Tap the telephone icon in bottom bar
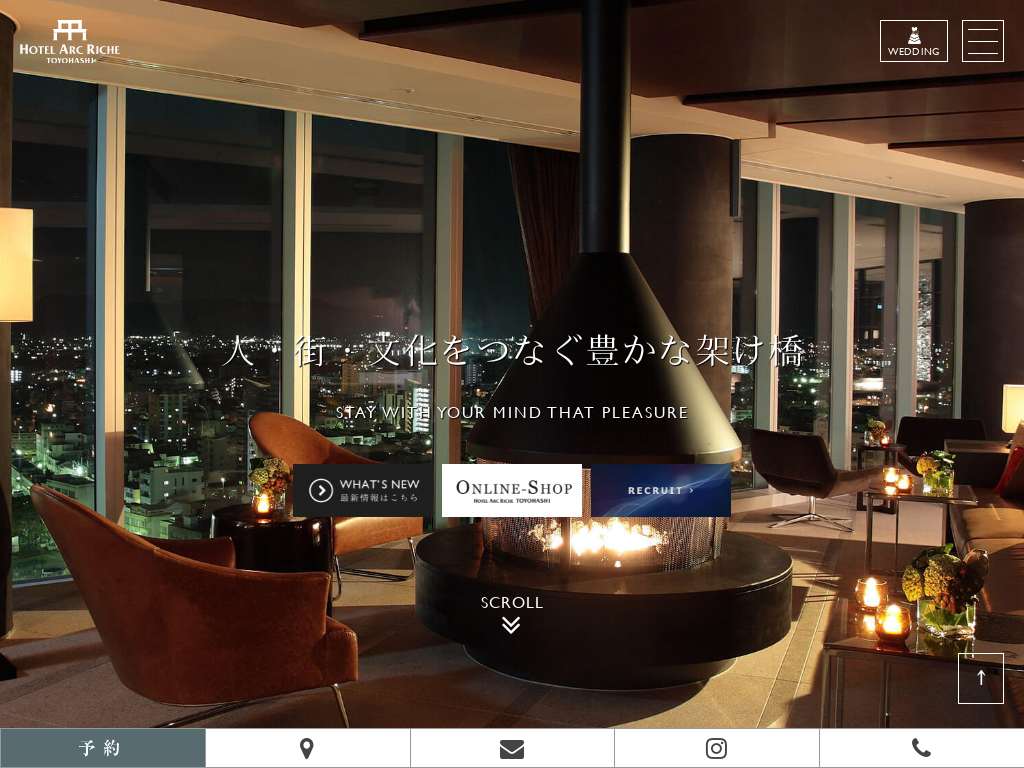 [921, 748]
